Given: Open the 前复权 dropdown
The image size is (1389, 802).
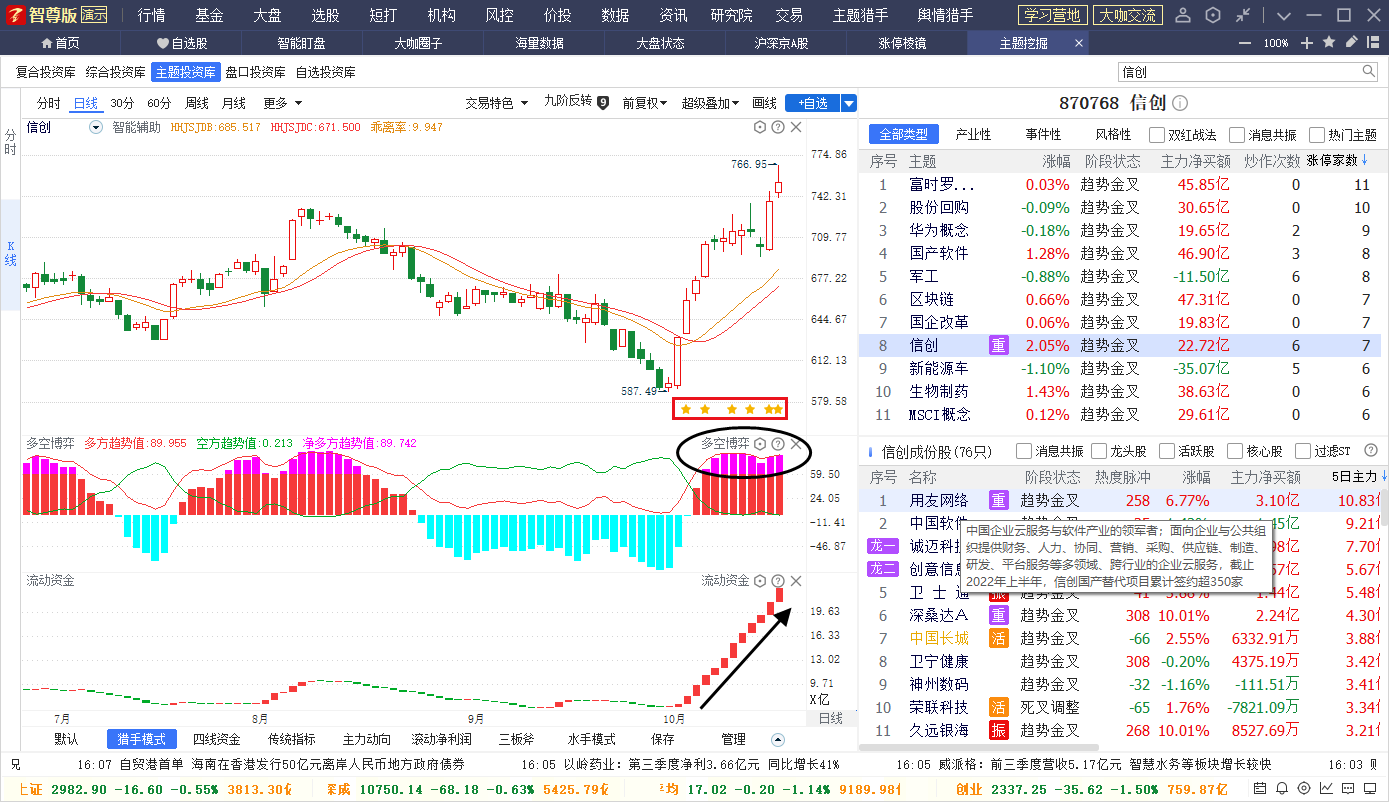Looking at the screenshot, I should coord(645,103).
